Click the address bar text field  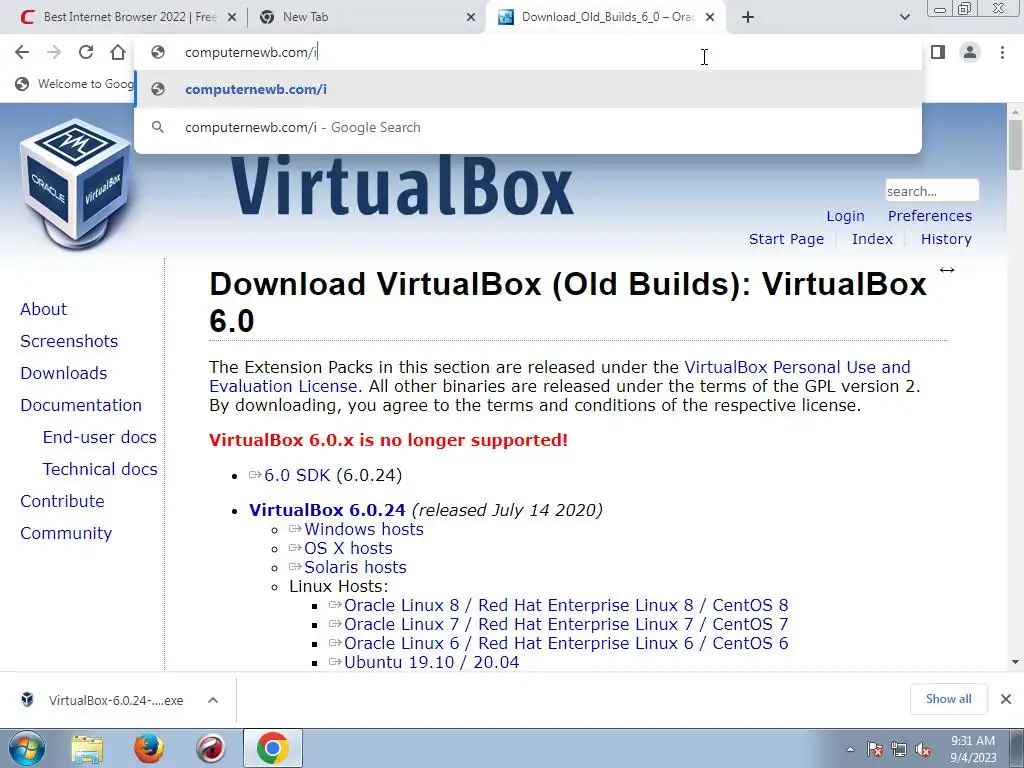click(x=528, y=52)
